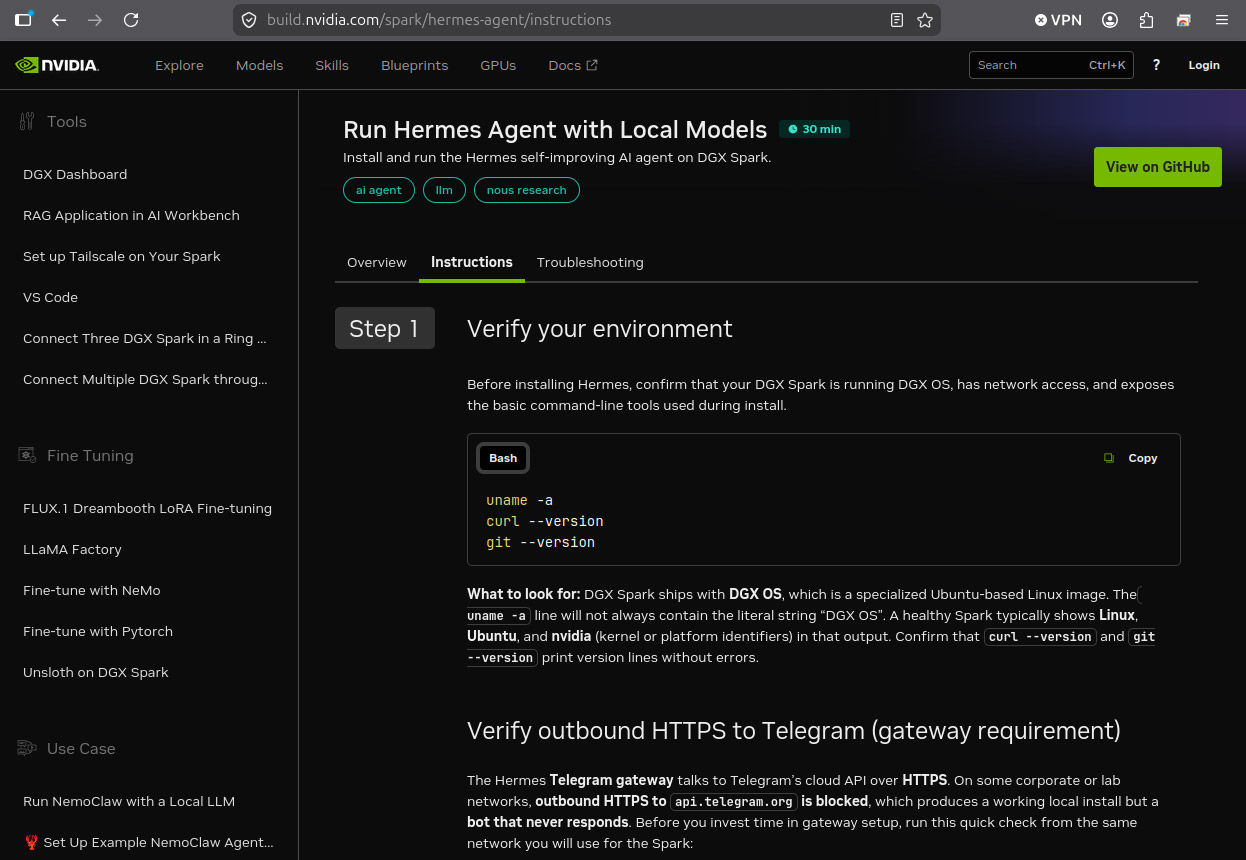Open Fine-tune with NeMo
This screenshot has height=860, width=1246.
click(x=92, y=590)
